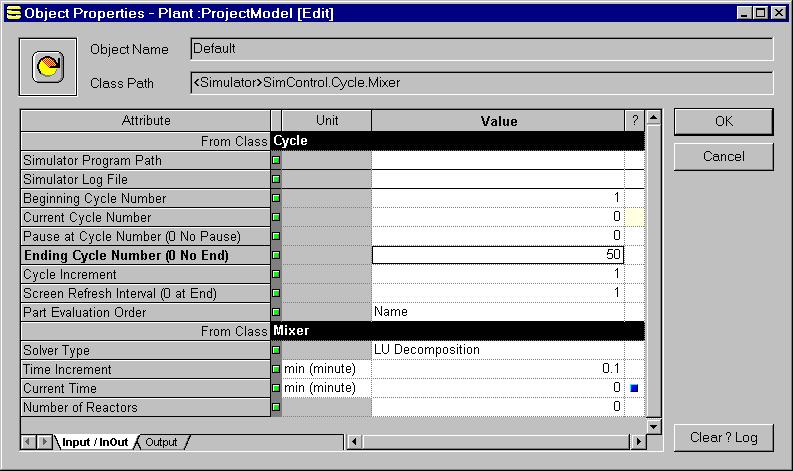Image resolution: width=793 pixels, height=471 pixels.
Task: Select the Ending Cycle Number value field
Action: pyautogui.click(x=497, y=255)
